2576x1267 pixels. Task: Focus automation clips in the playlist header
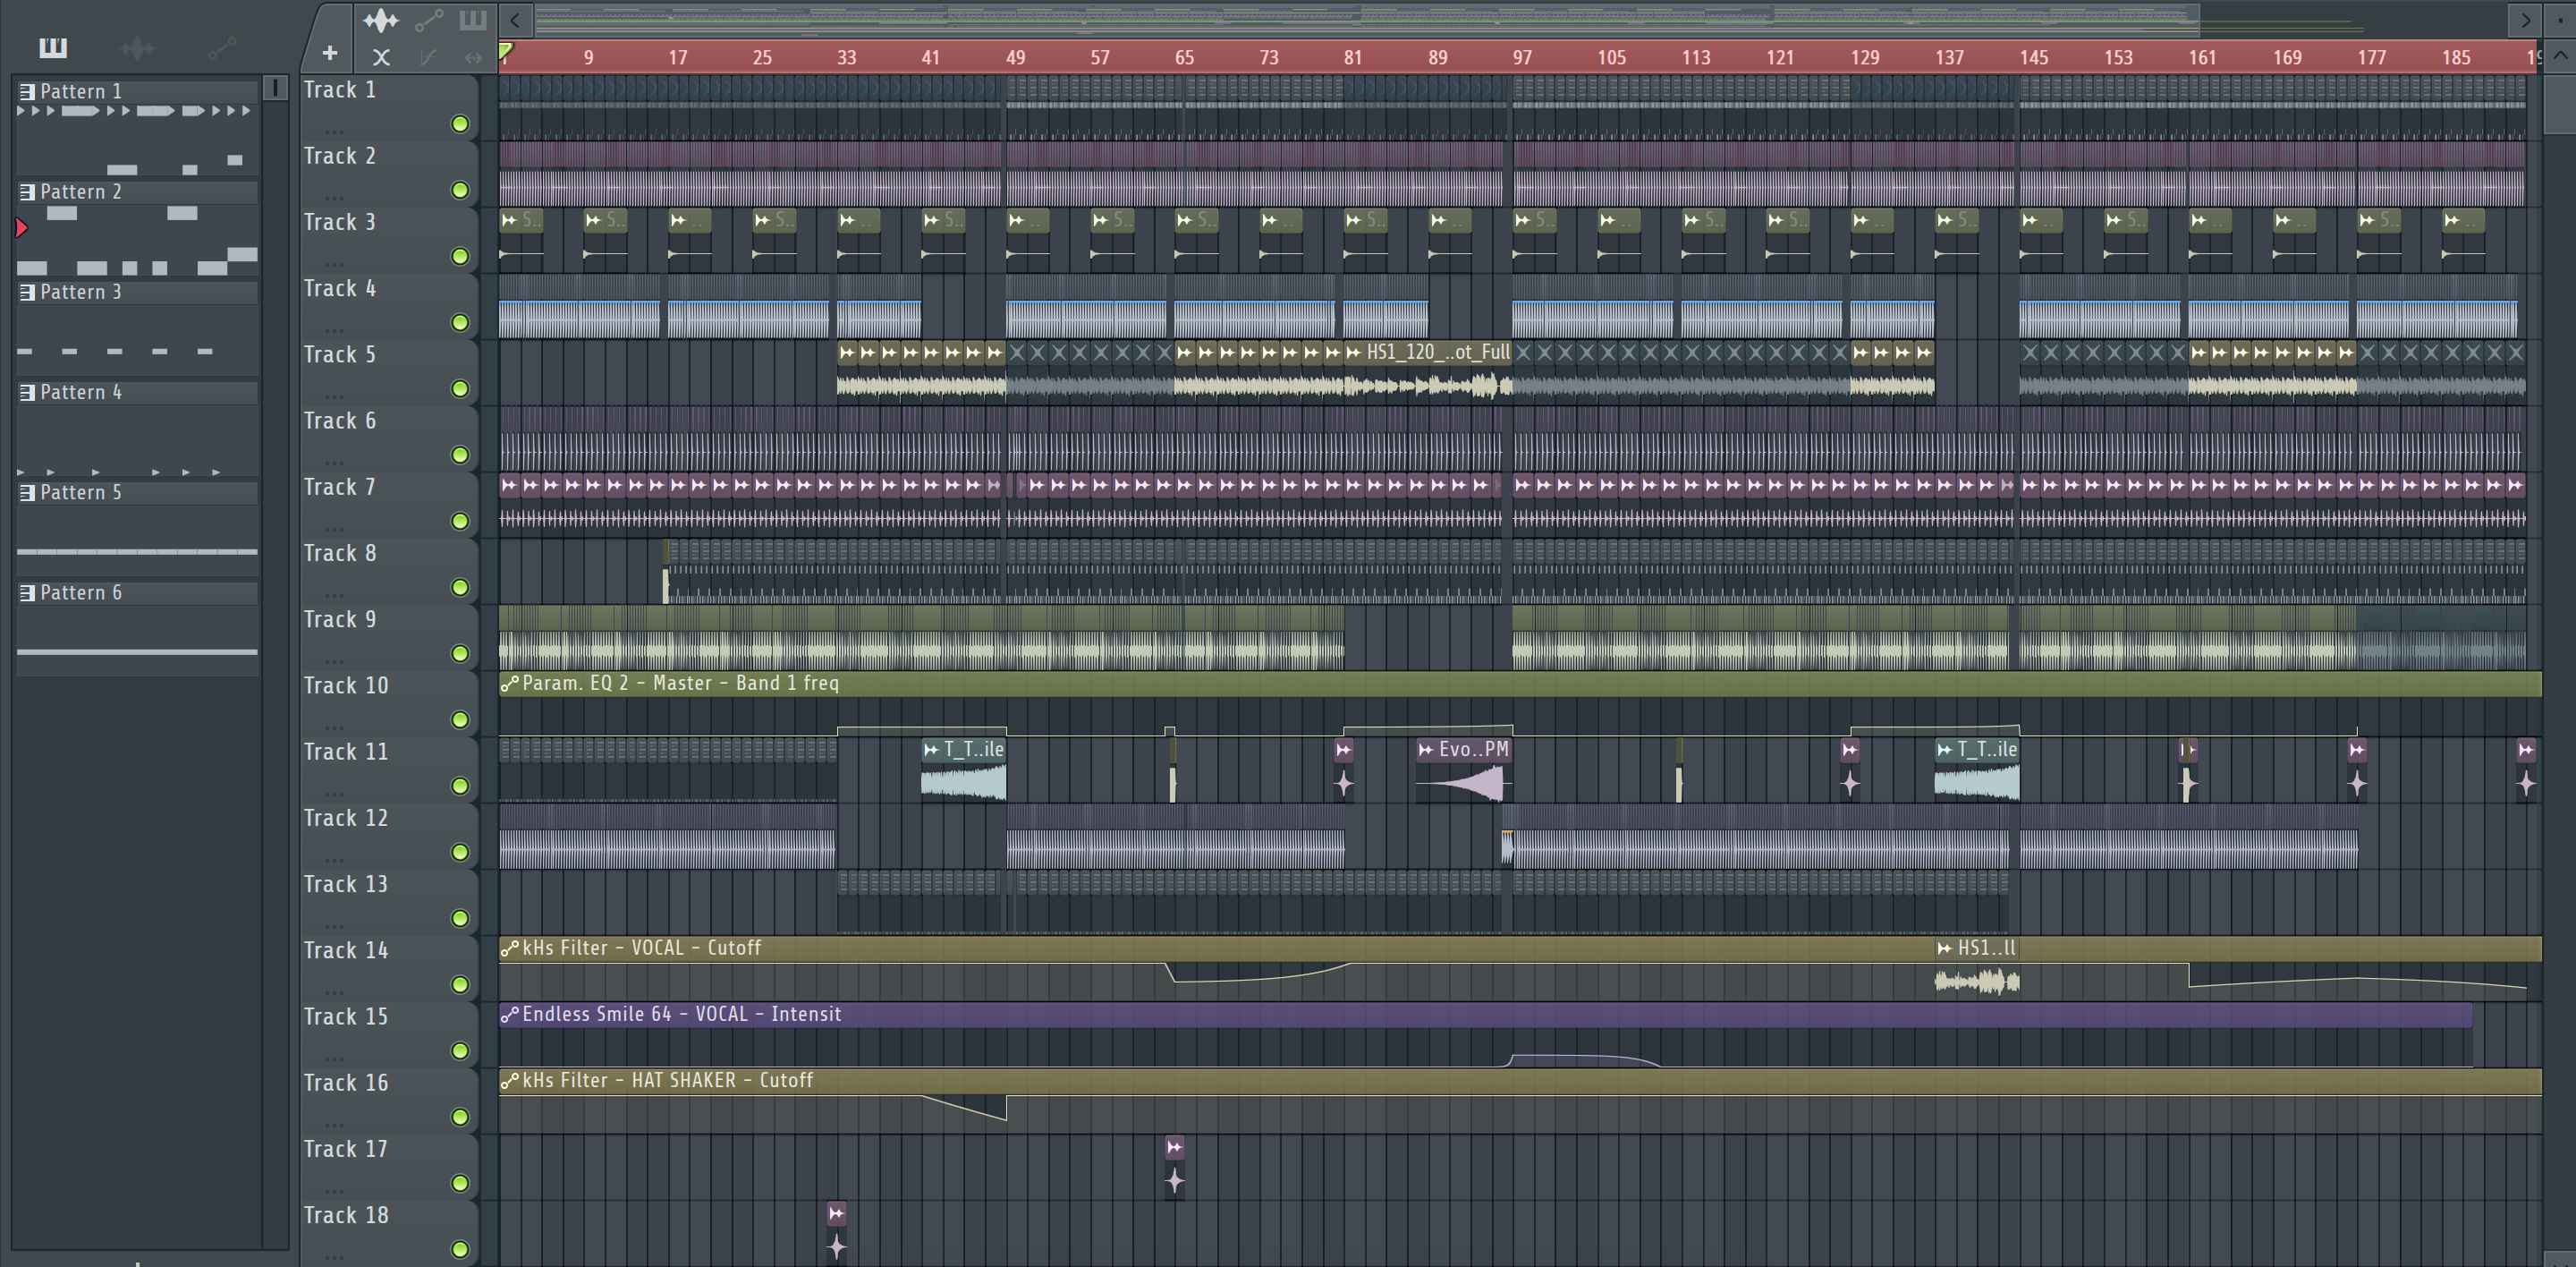429,20
